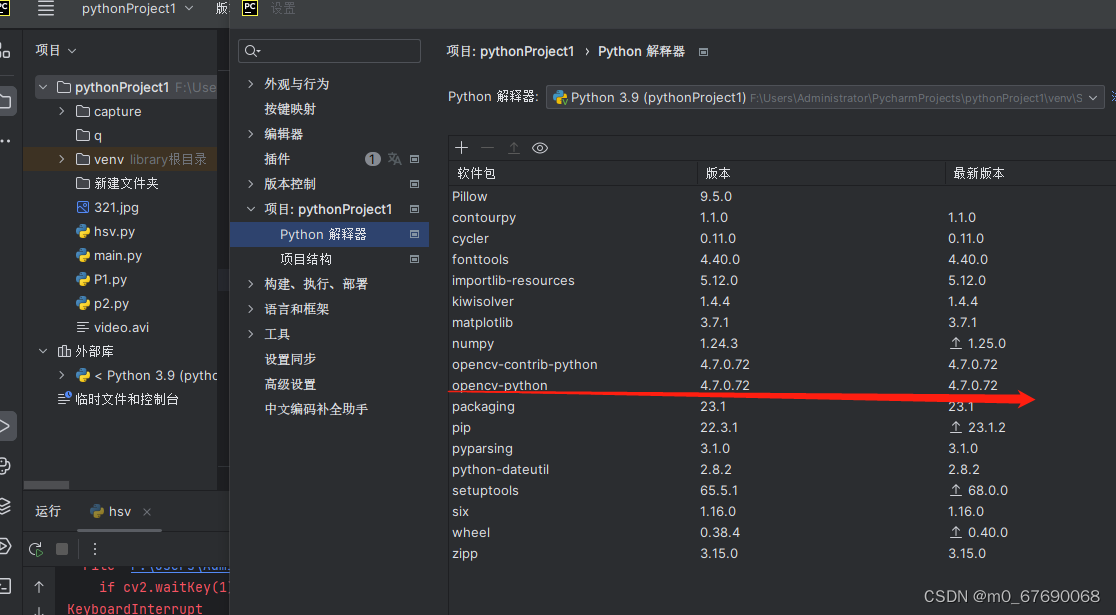Select the pip package row

tap(782, 427)
